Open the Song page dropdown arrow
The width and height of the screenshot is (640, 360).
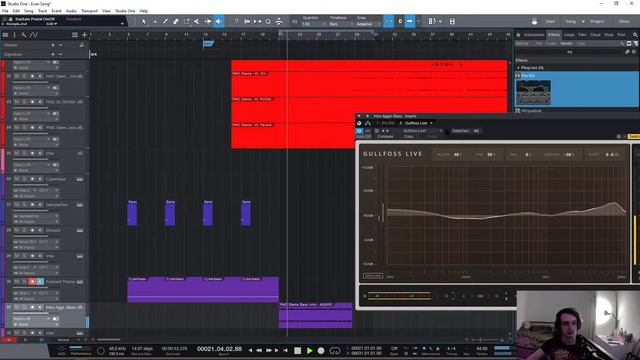click(x=583, y=21)
